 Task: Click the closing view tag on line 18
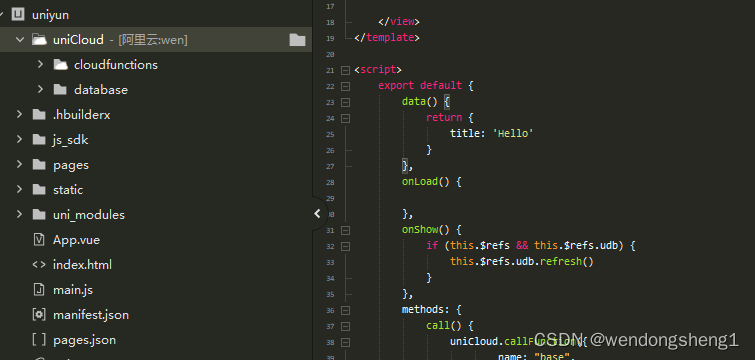399,22
